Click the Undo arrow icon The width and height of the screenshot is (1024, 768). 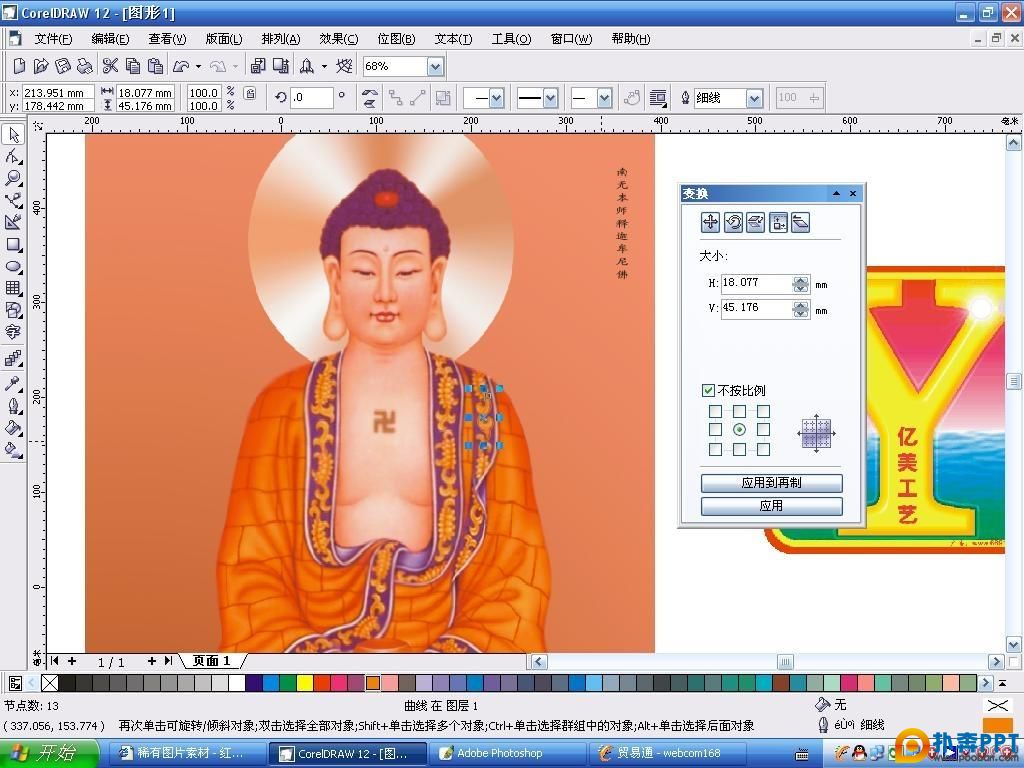click(x=181, y=66)
